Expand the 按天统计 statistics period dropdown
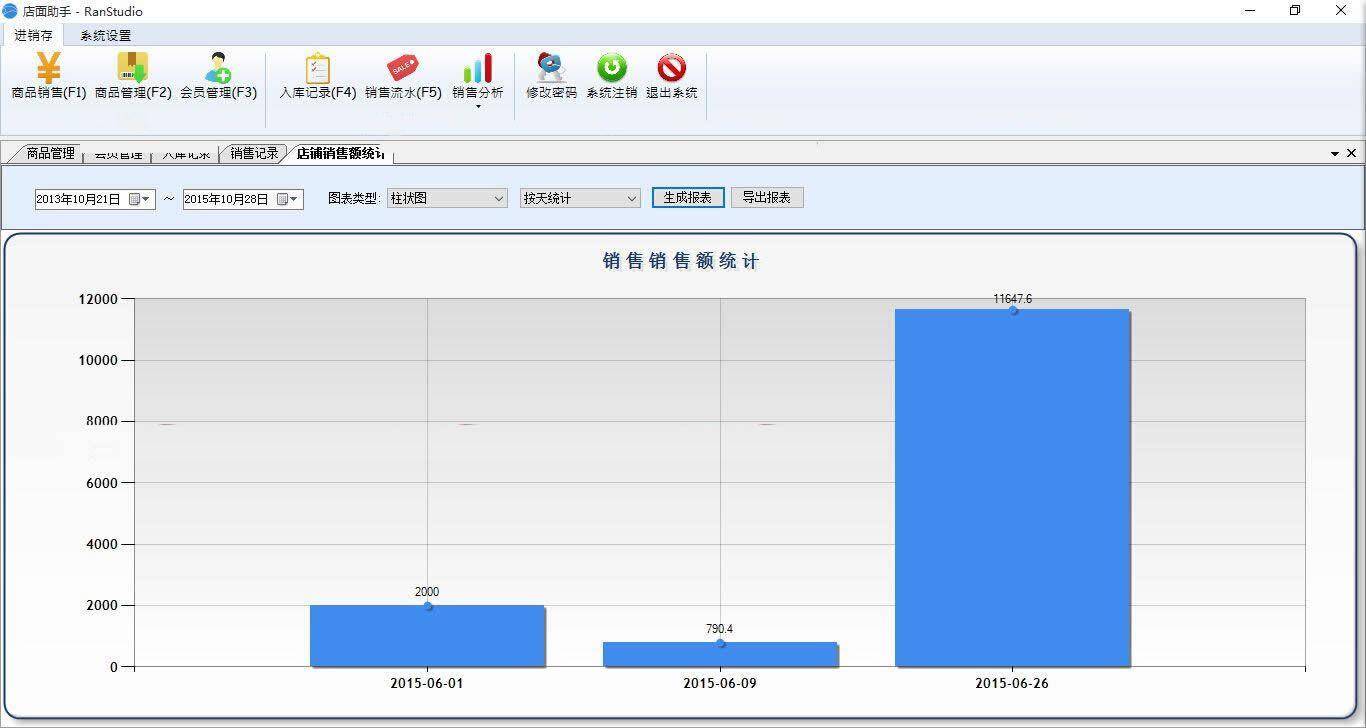Image resolution: width=1366 pixels, height=728 pixels. click(x=631, y=199)
